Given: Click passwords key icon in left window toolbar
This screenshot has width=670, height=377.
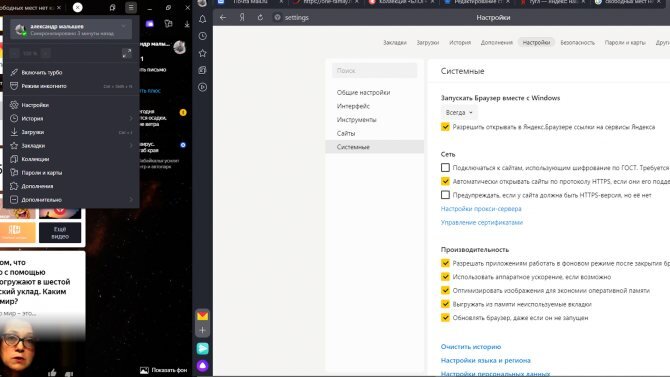Looking at the screenshot, I should (x=168, y=24).
